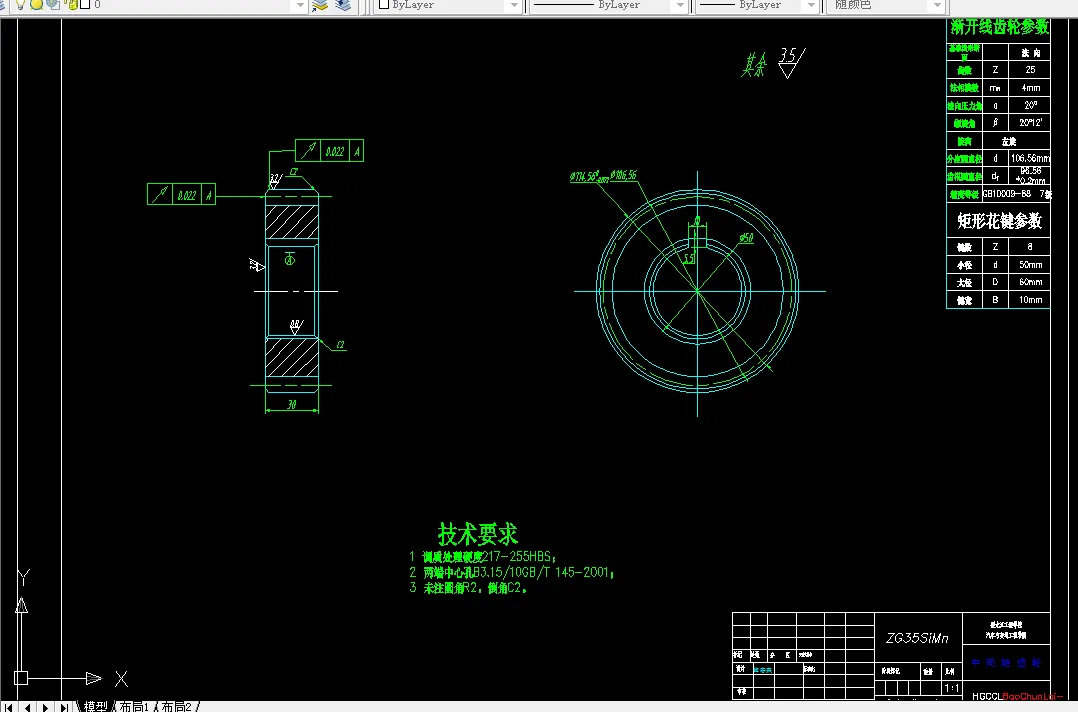
Task: Toggle the layer on/off lightbulb icon
Action: (21, 5)
